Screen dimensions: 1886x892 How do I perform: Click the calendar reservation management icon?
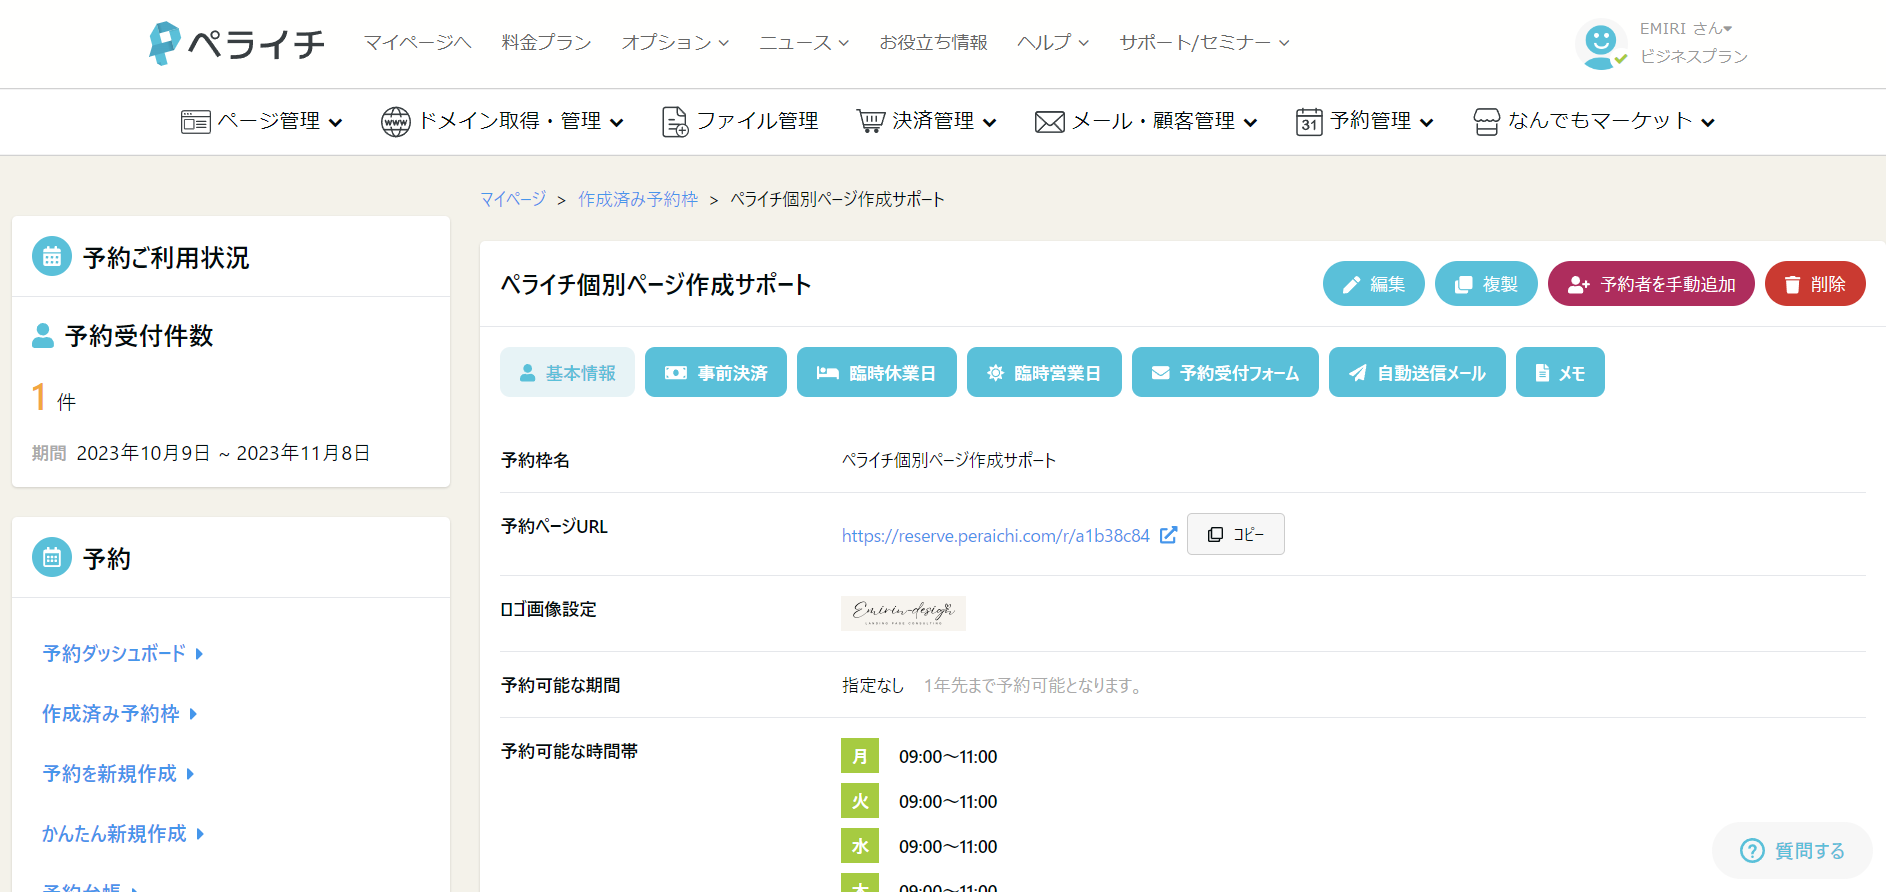1309,122
